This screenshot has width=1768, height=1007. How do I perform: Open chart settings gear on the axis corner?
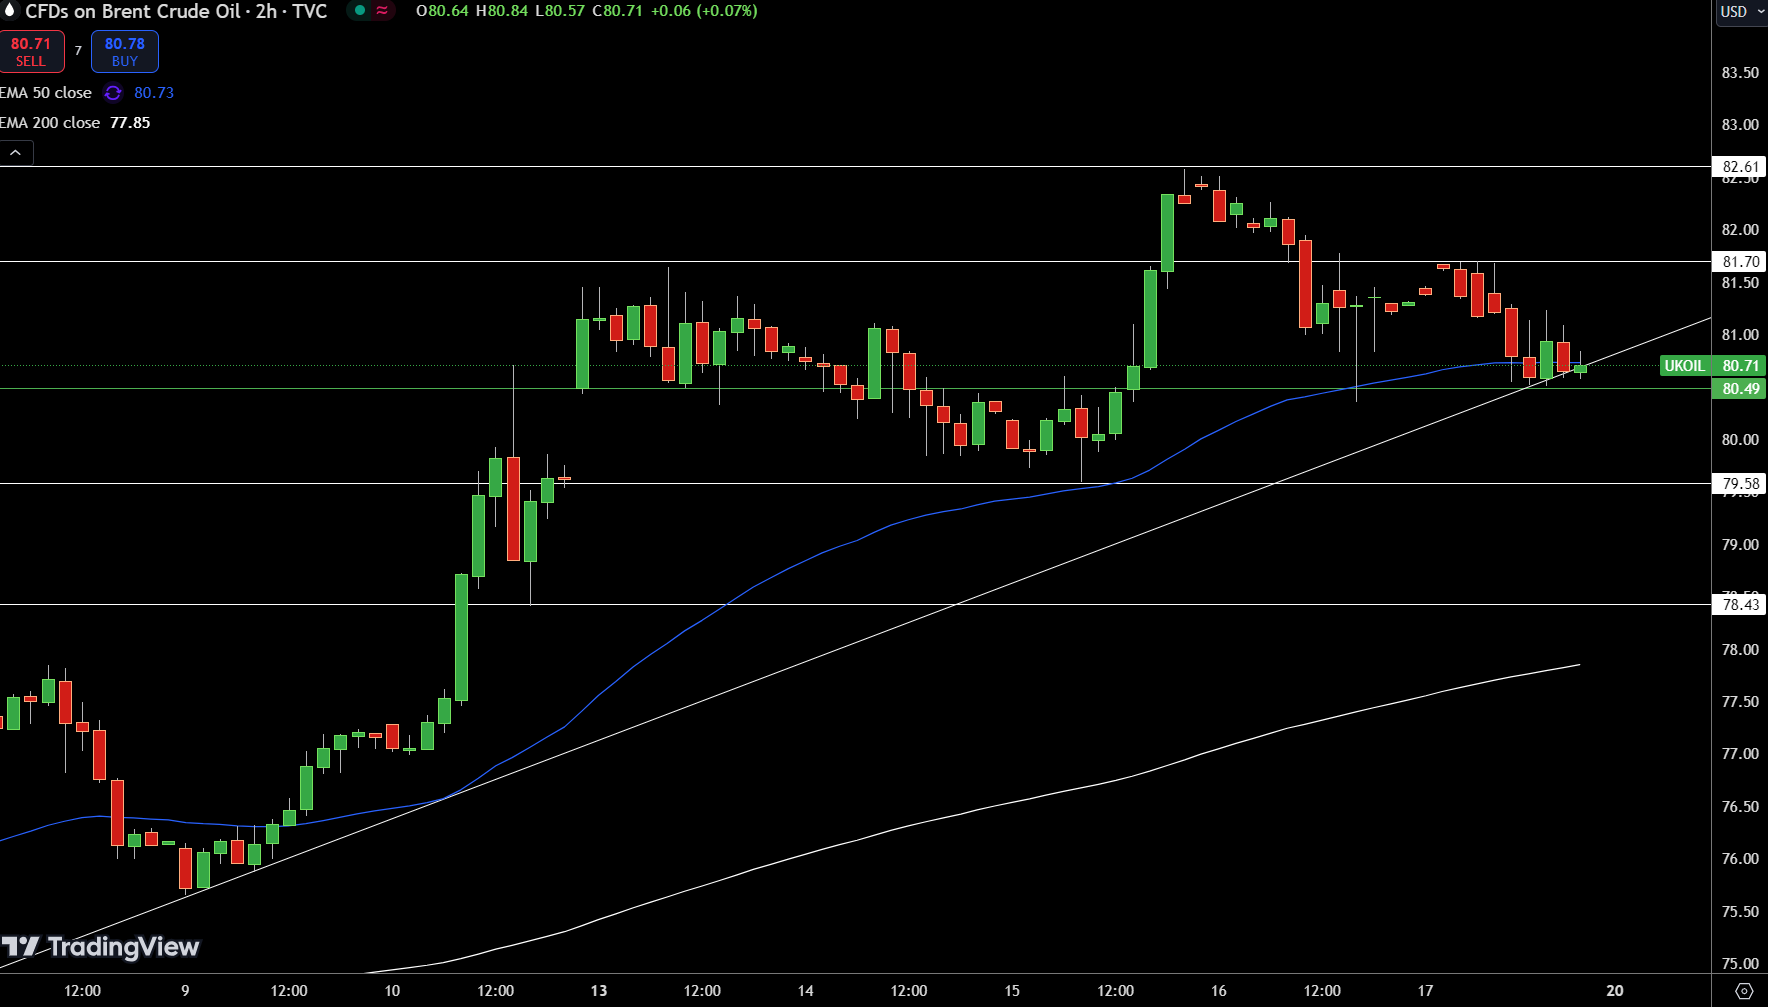[1744, 991]
